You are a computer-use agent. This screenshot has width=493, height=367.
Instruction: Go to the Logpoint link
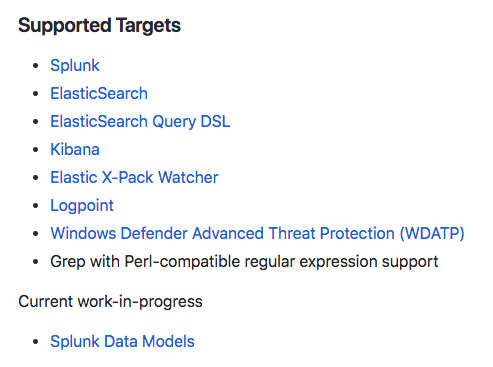point(82,206)
